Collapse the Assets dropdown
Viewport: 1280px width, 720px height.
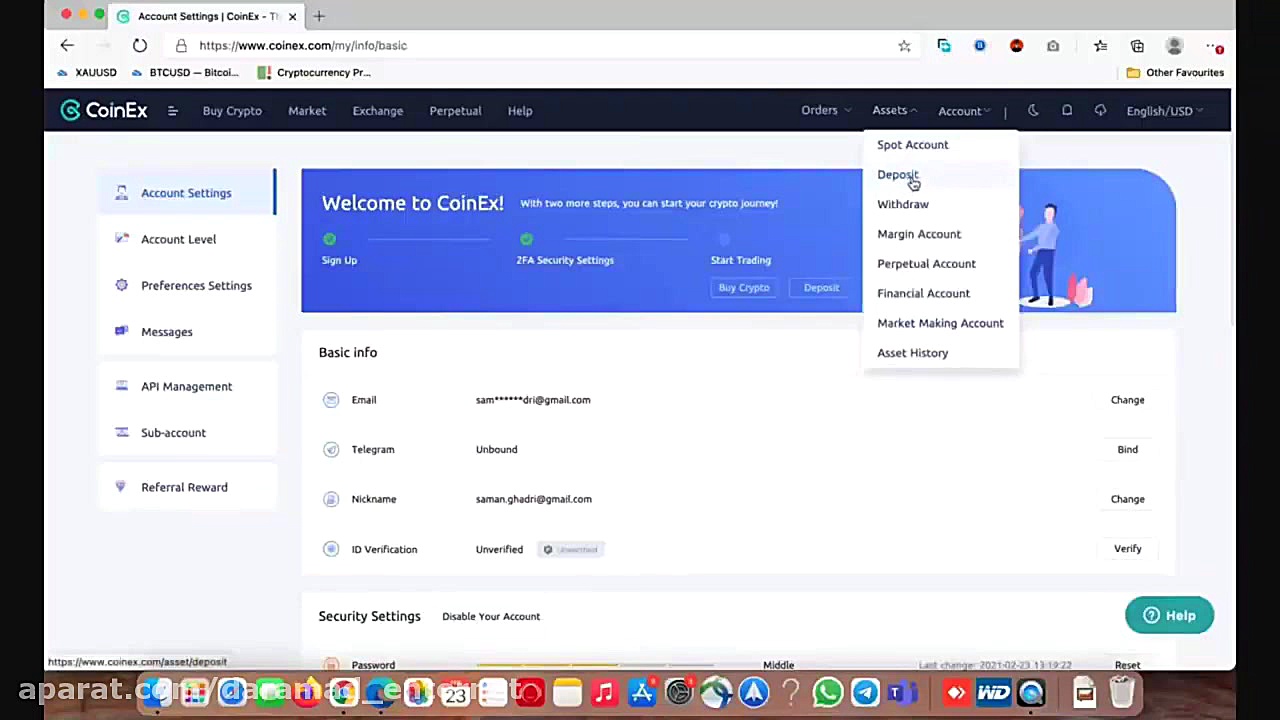coord(894,110)
